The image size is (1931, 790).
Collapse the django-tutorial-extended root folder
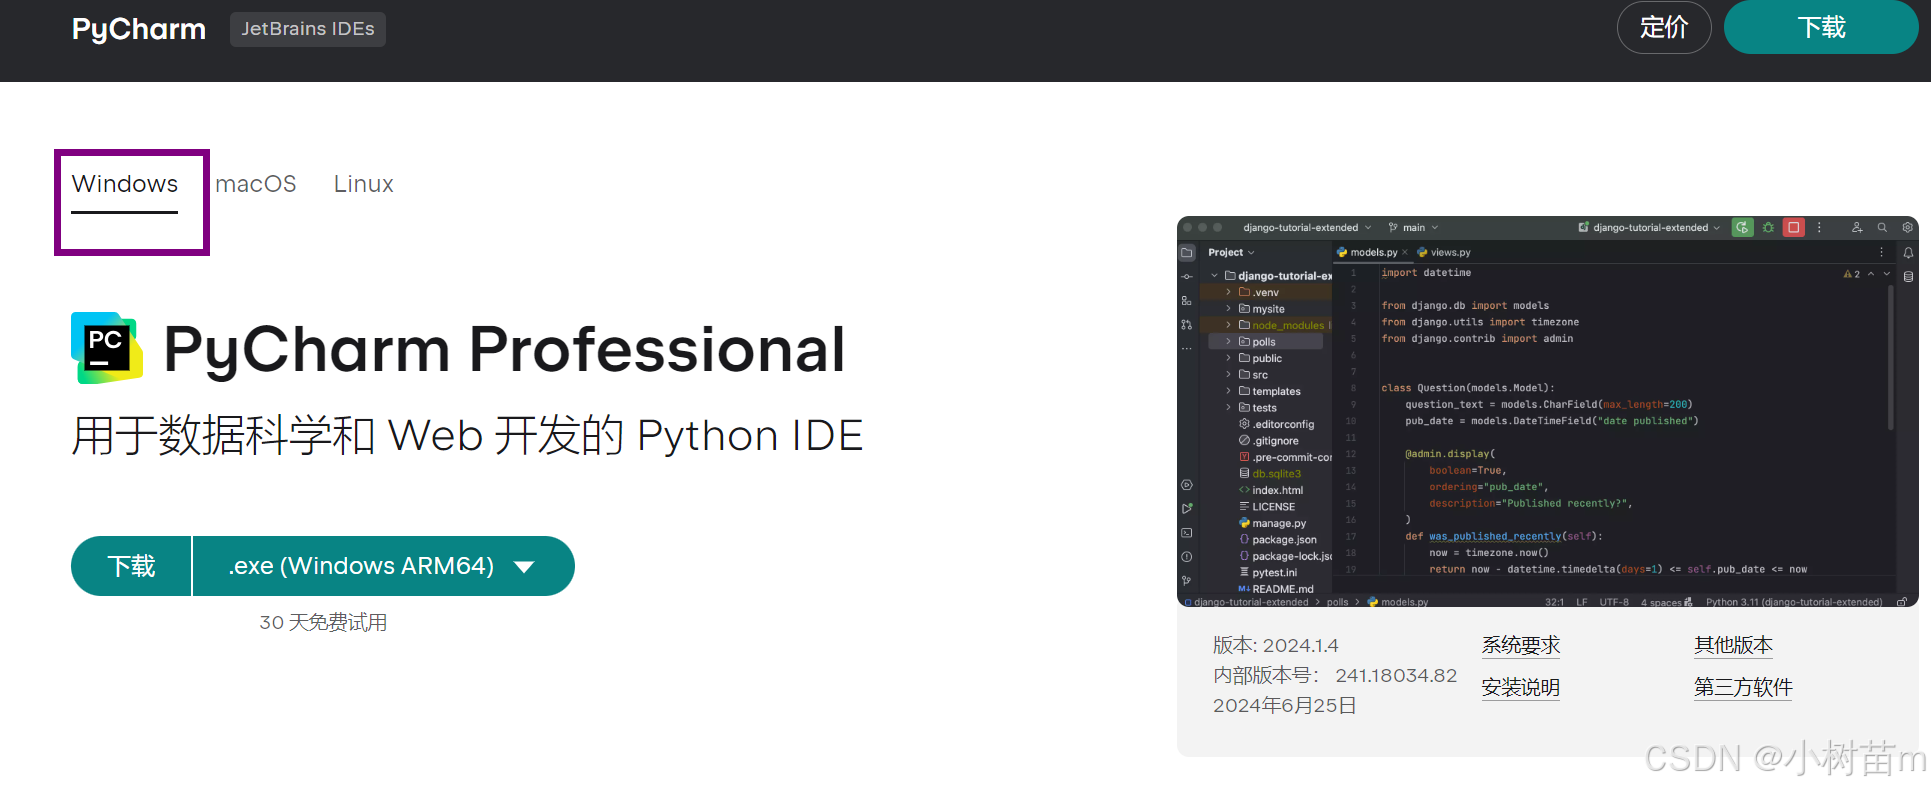coord(1215,276)
